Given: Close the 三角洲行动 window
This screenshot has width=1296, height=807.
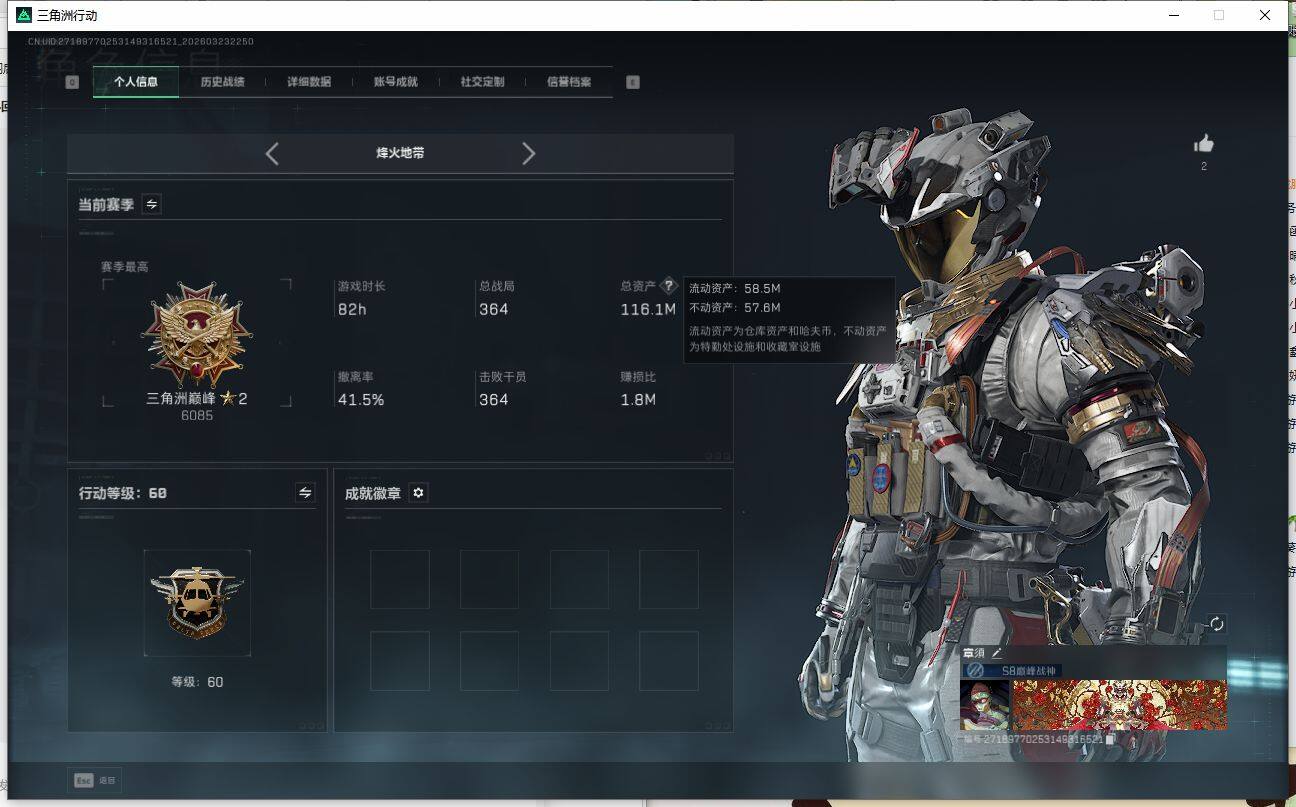Looking at the screenshot, I should click(1264, 15).
